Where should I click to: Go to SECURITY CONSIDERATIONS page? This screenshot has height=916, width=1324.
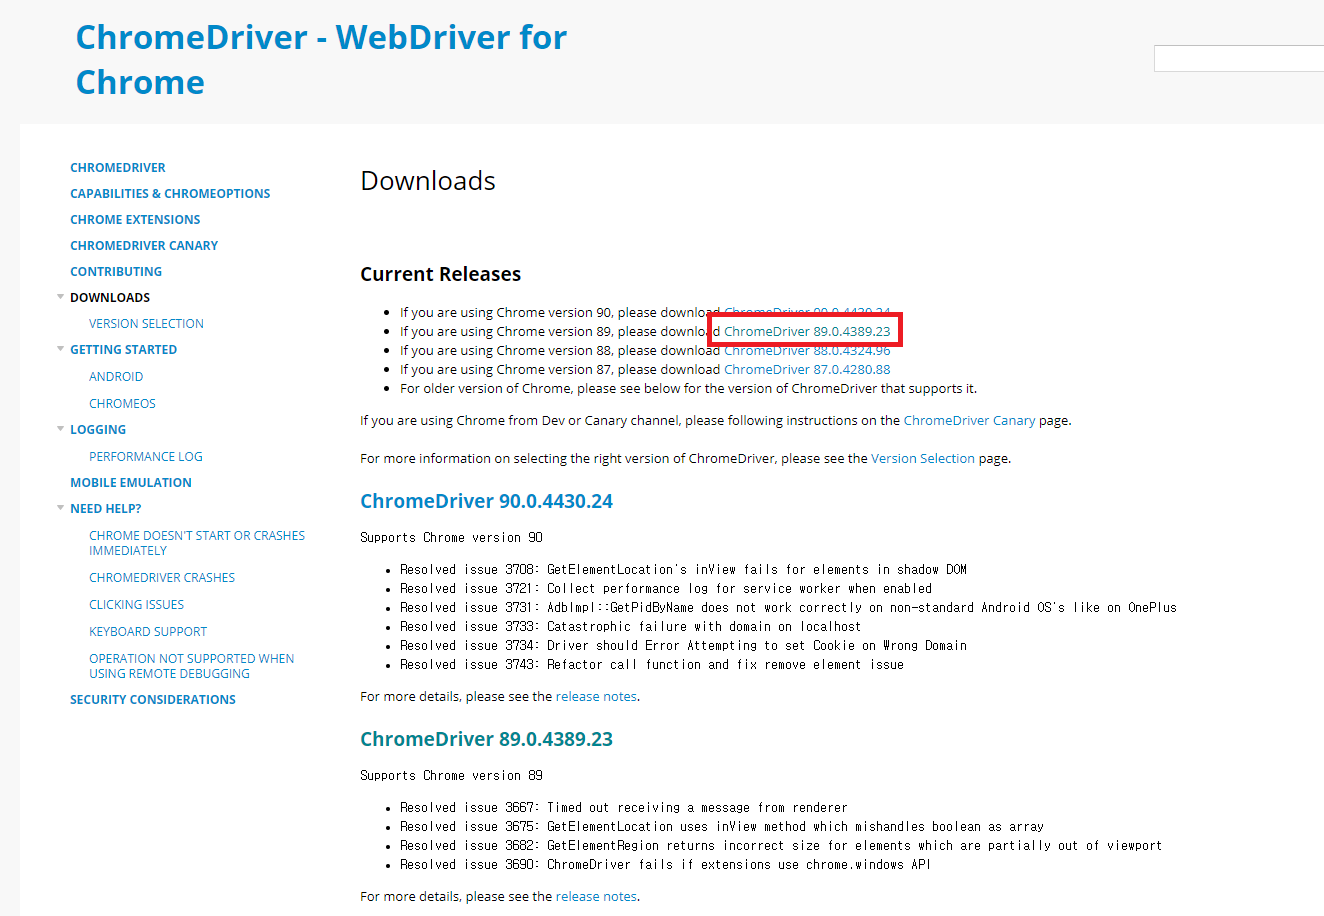coord(153,700)
